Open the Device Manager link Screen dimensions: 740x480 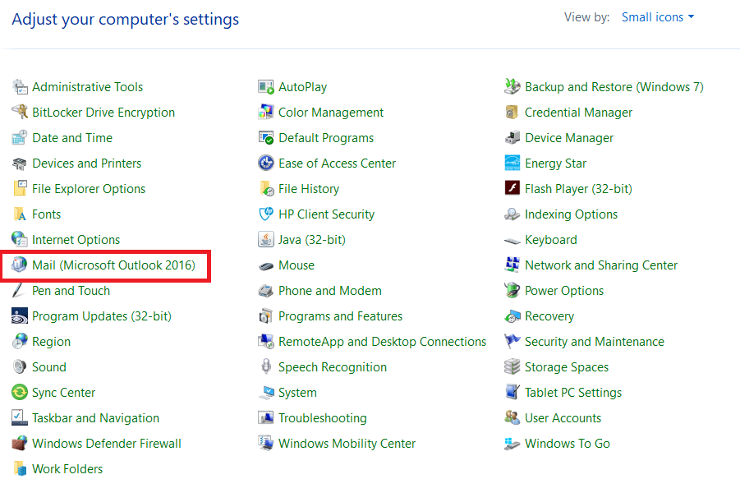tap(569, 138)
